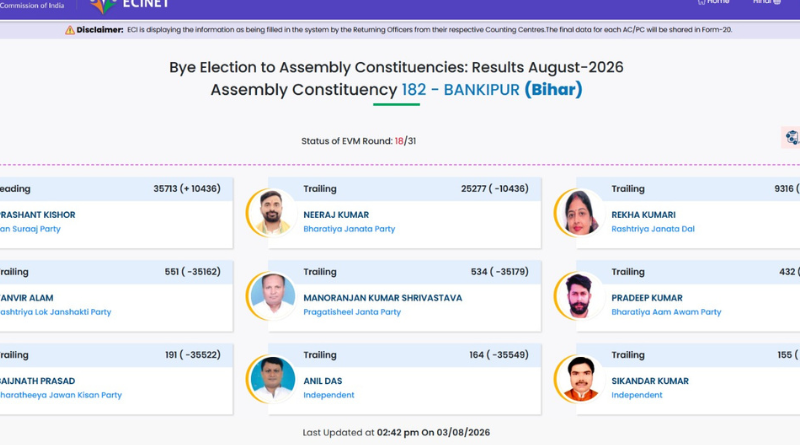Open the round-wise chart icon at right edge

coord(791,137)
